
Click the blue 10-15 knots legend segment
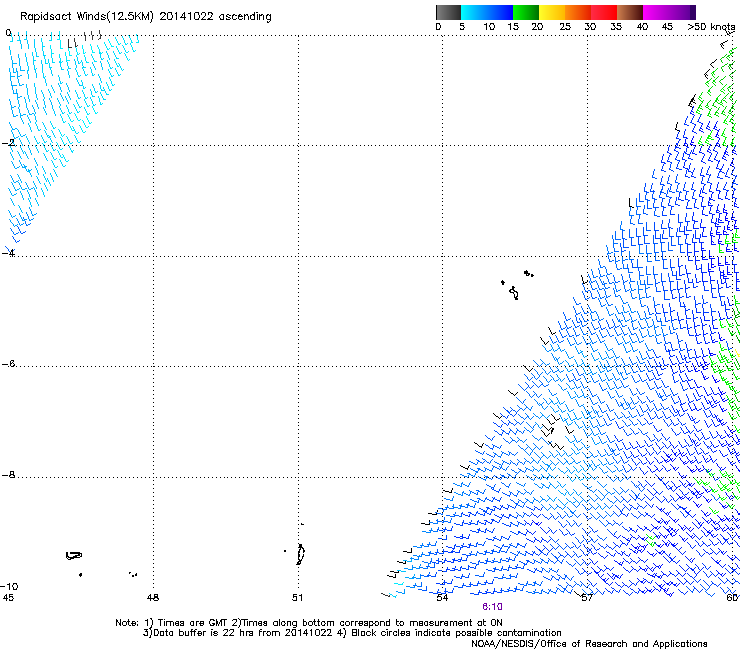(500, 12)
